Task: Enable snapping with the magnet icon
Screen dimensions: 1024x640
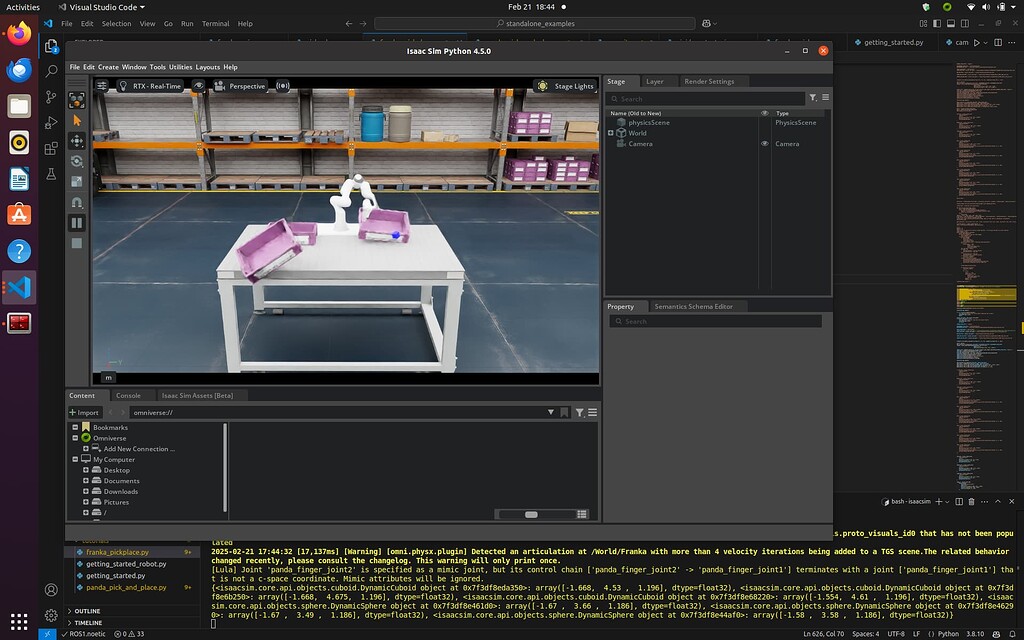Action: [78, 199]
